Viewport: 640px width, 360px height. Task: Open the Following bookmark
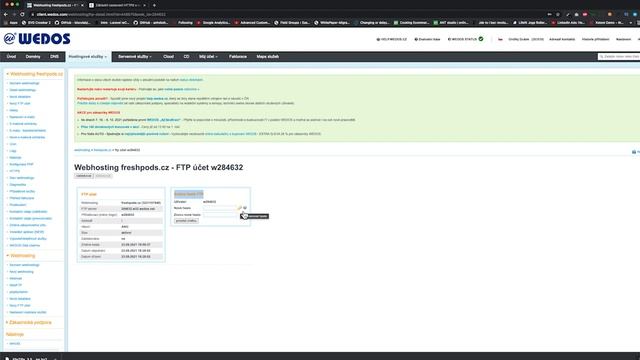click(x=182, y=23)
